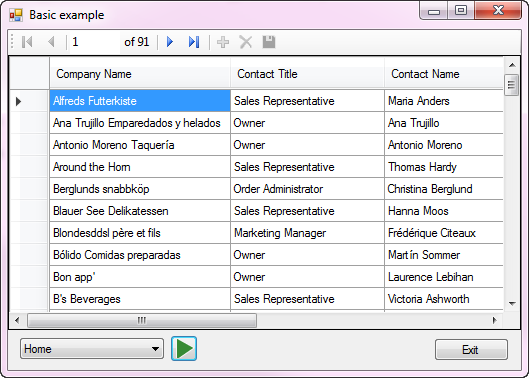Select the Ana Trujillo Emparedados y helados cell
This screenshot has height=378, width=529.
tap(140, 123)
